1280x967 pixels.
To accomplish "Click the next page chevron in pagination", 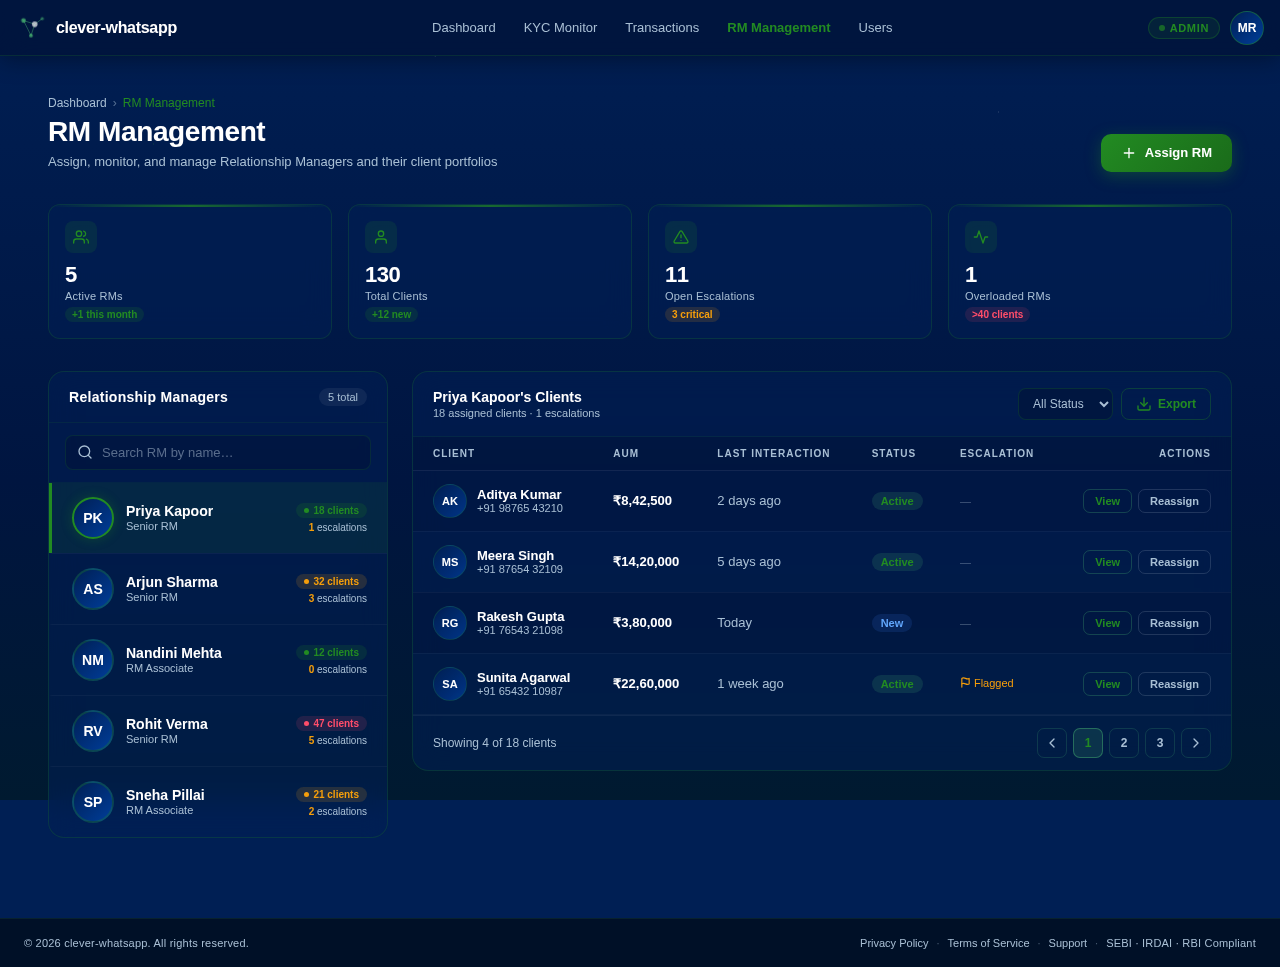I will pyautogui.click(x=1194, y=743).
